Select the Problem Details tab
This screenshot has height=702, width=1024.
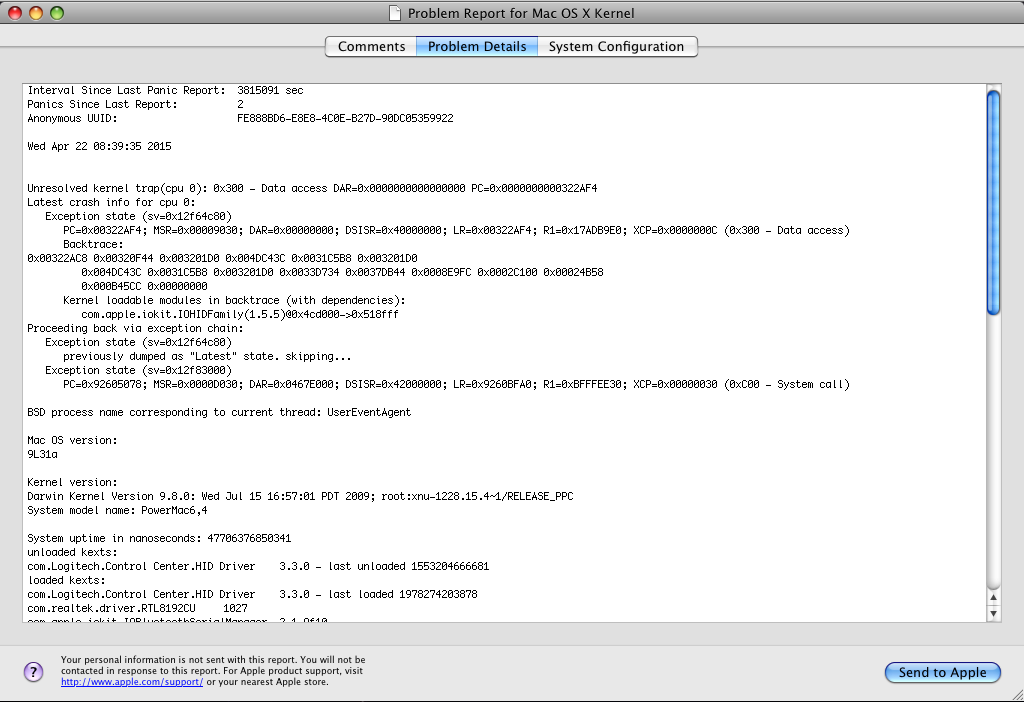click(x=477, y=46)
